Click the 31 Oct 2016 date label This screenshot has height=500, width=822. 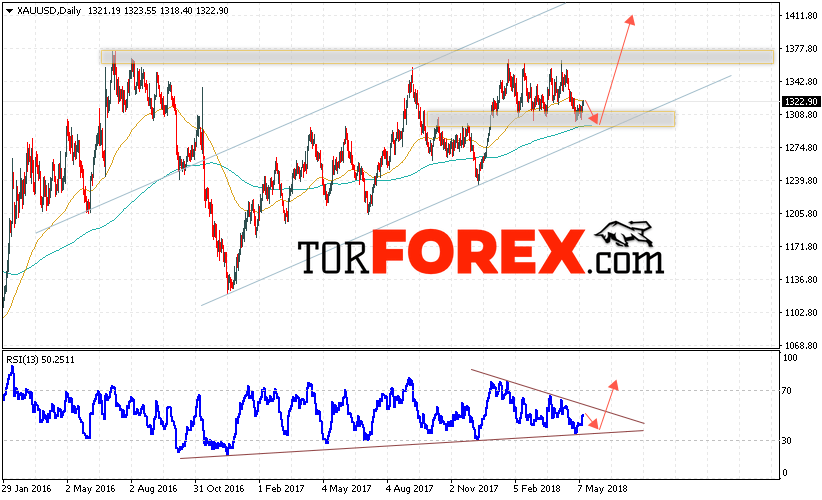pos(219,488)
